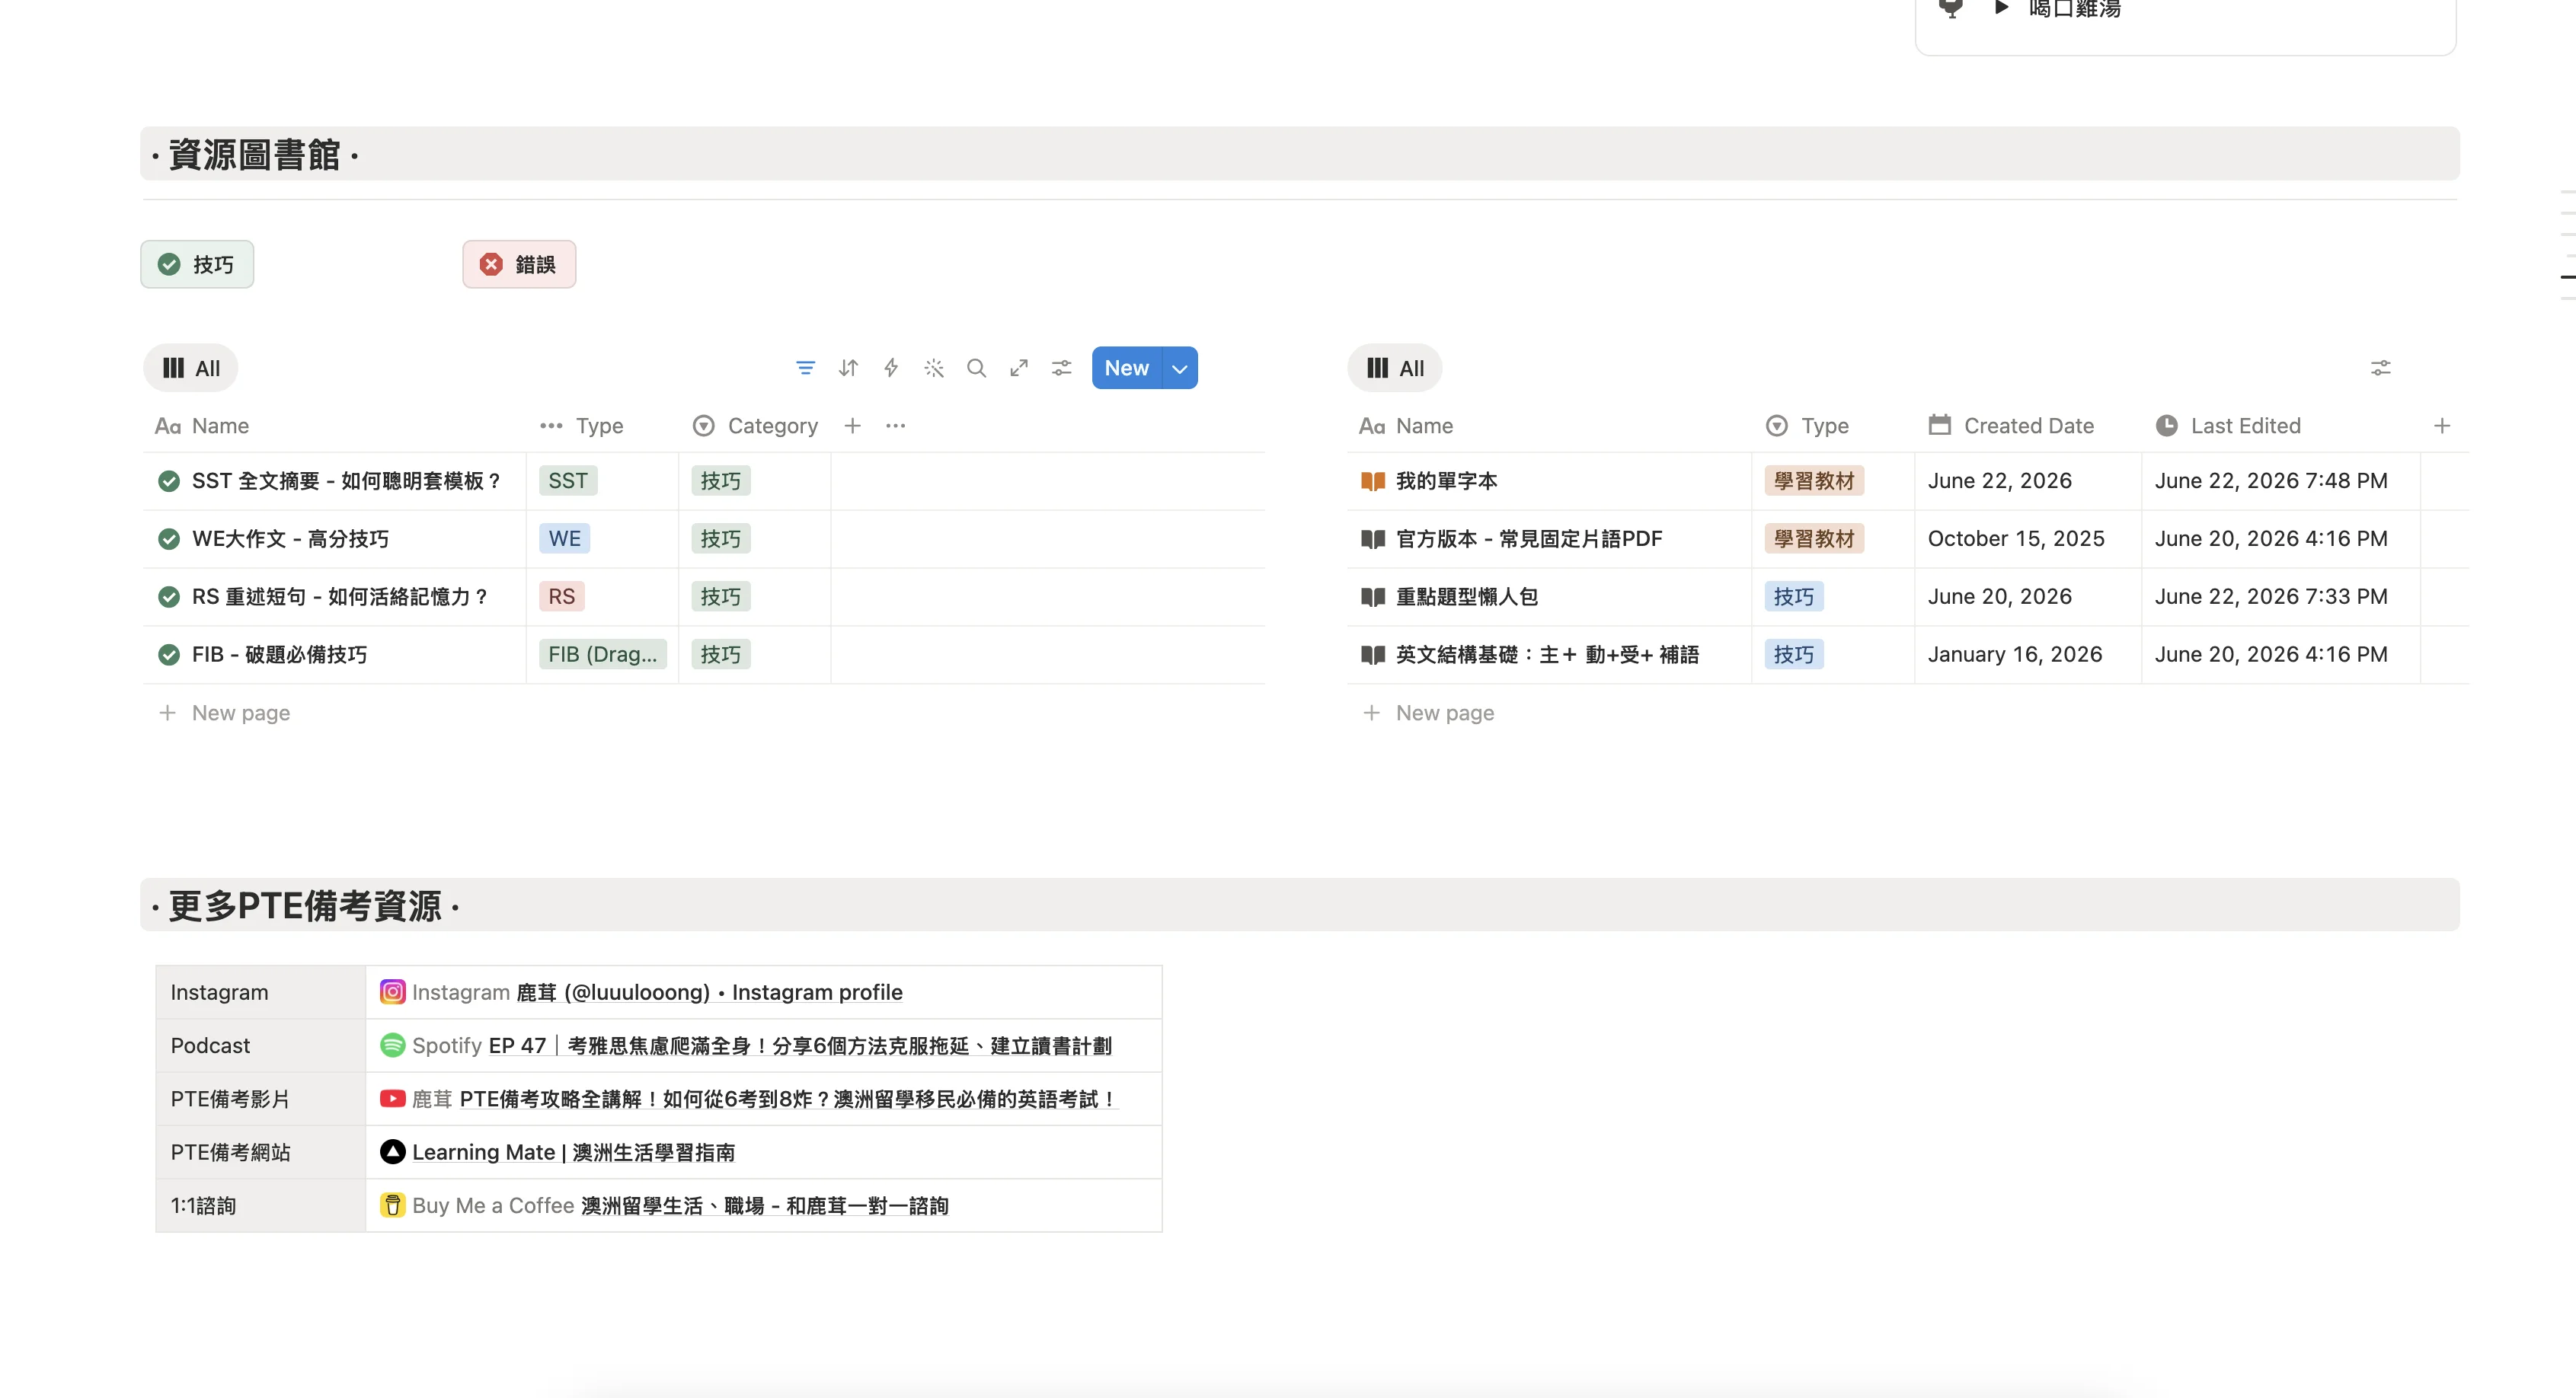Select the All view tab of right database
Viewport: 2576px width, 1398px height.
tap(1395, 368)
